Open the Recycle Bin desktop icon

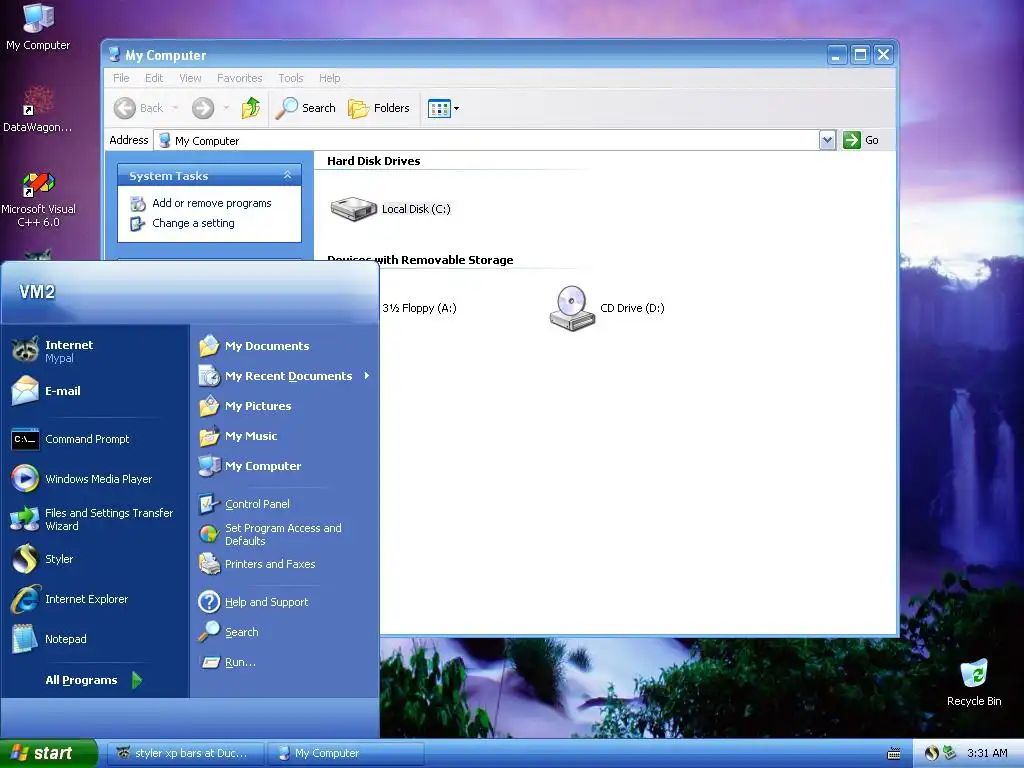974,682
